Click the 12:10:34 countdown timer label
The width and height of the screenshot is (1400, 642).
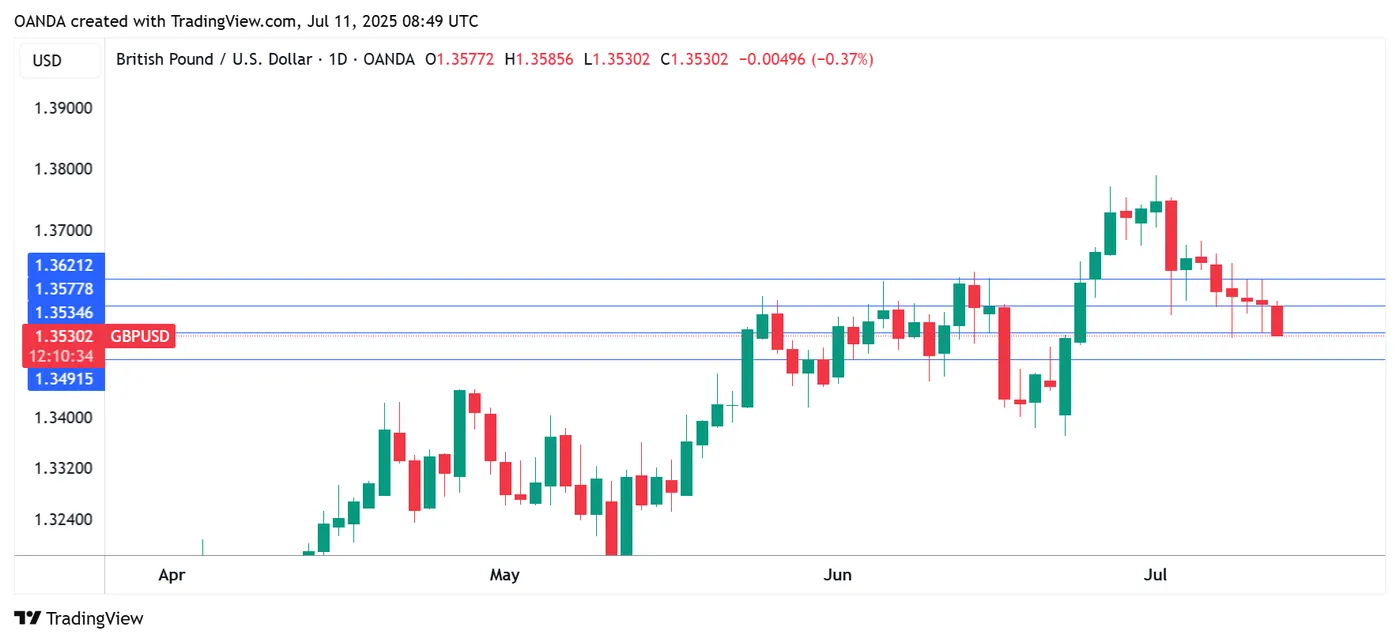pyautogui.click(x=63, y=356)
